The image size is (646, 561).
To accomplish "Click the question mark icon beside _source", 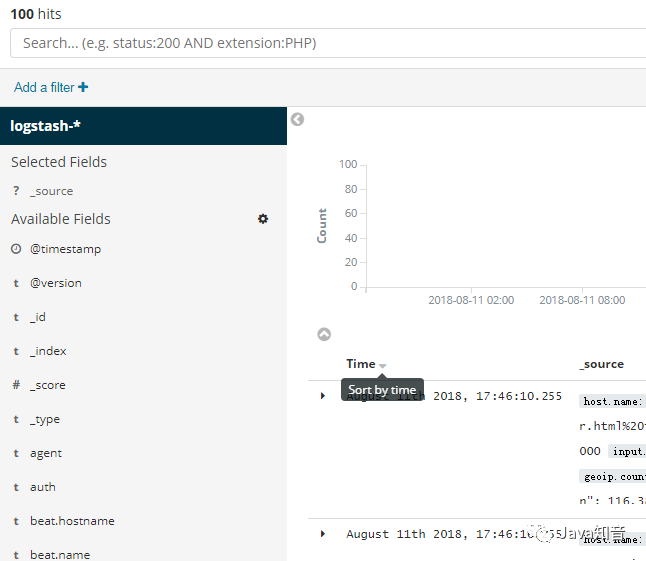I will [16, 191].
